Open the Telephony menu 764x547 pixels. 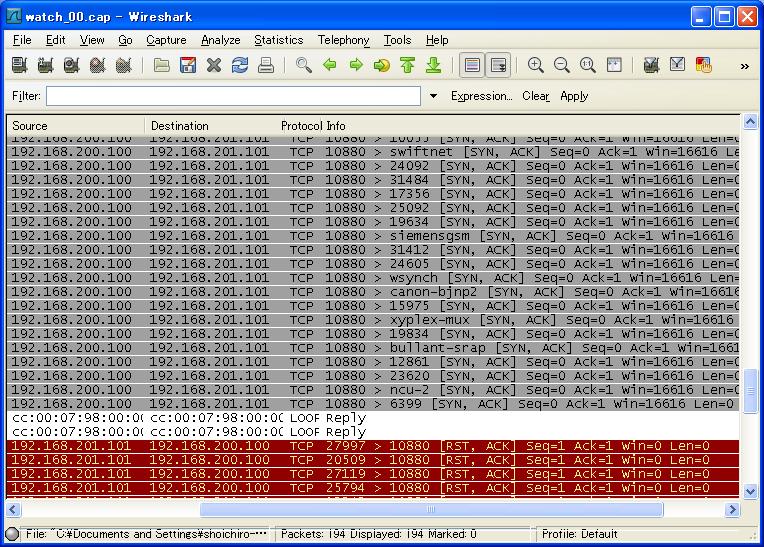click(x=344, y=40)
